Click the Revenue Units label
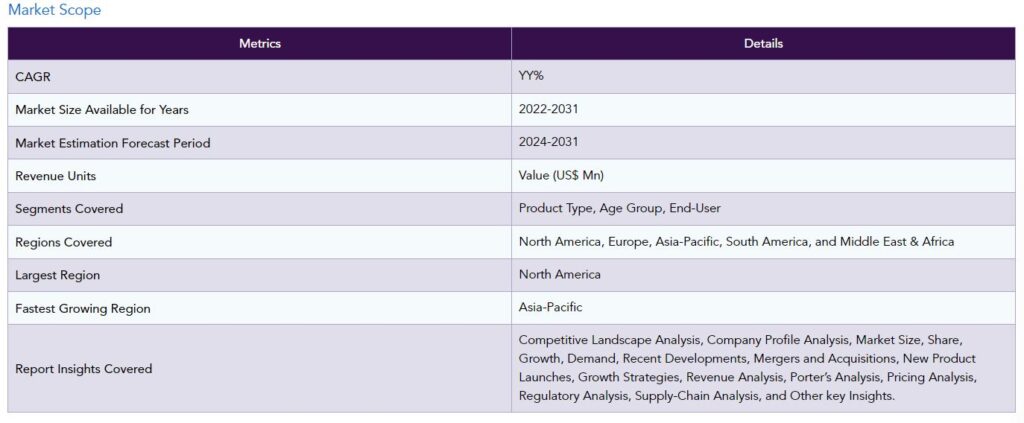Image resolution: width=1024 pixels, height=423 pixels. (x=56, y=176)
